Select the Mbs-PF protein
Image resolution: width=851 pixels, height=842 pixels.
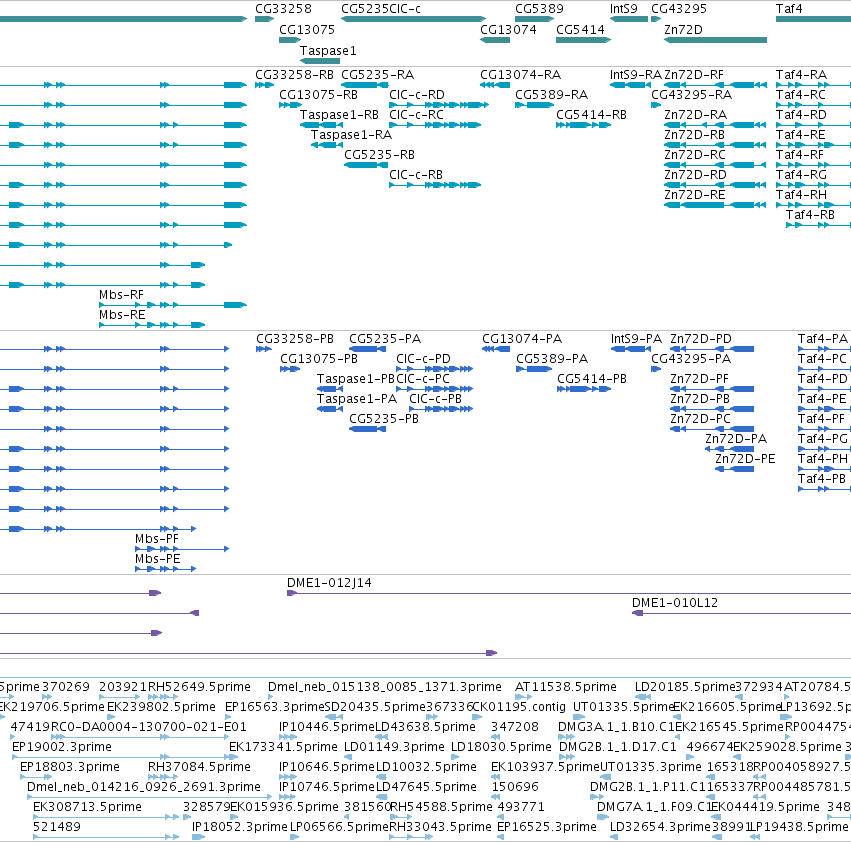(x=182, y=549)
